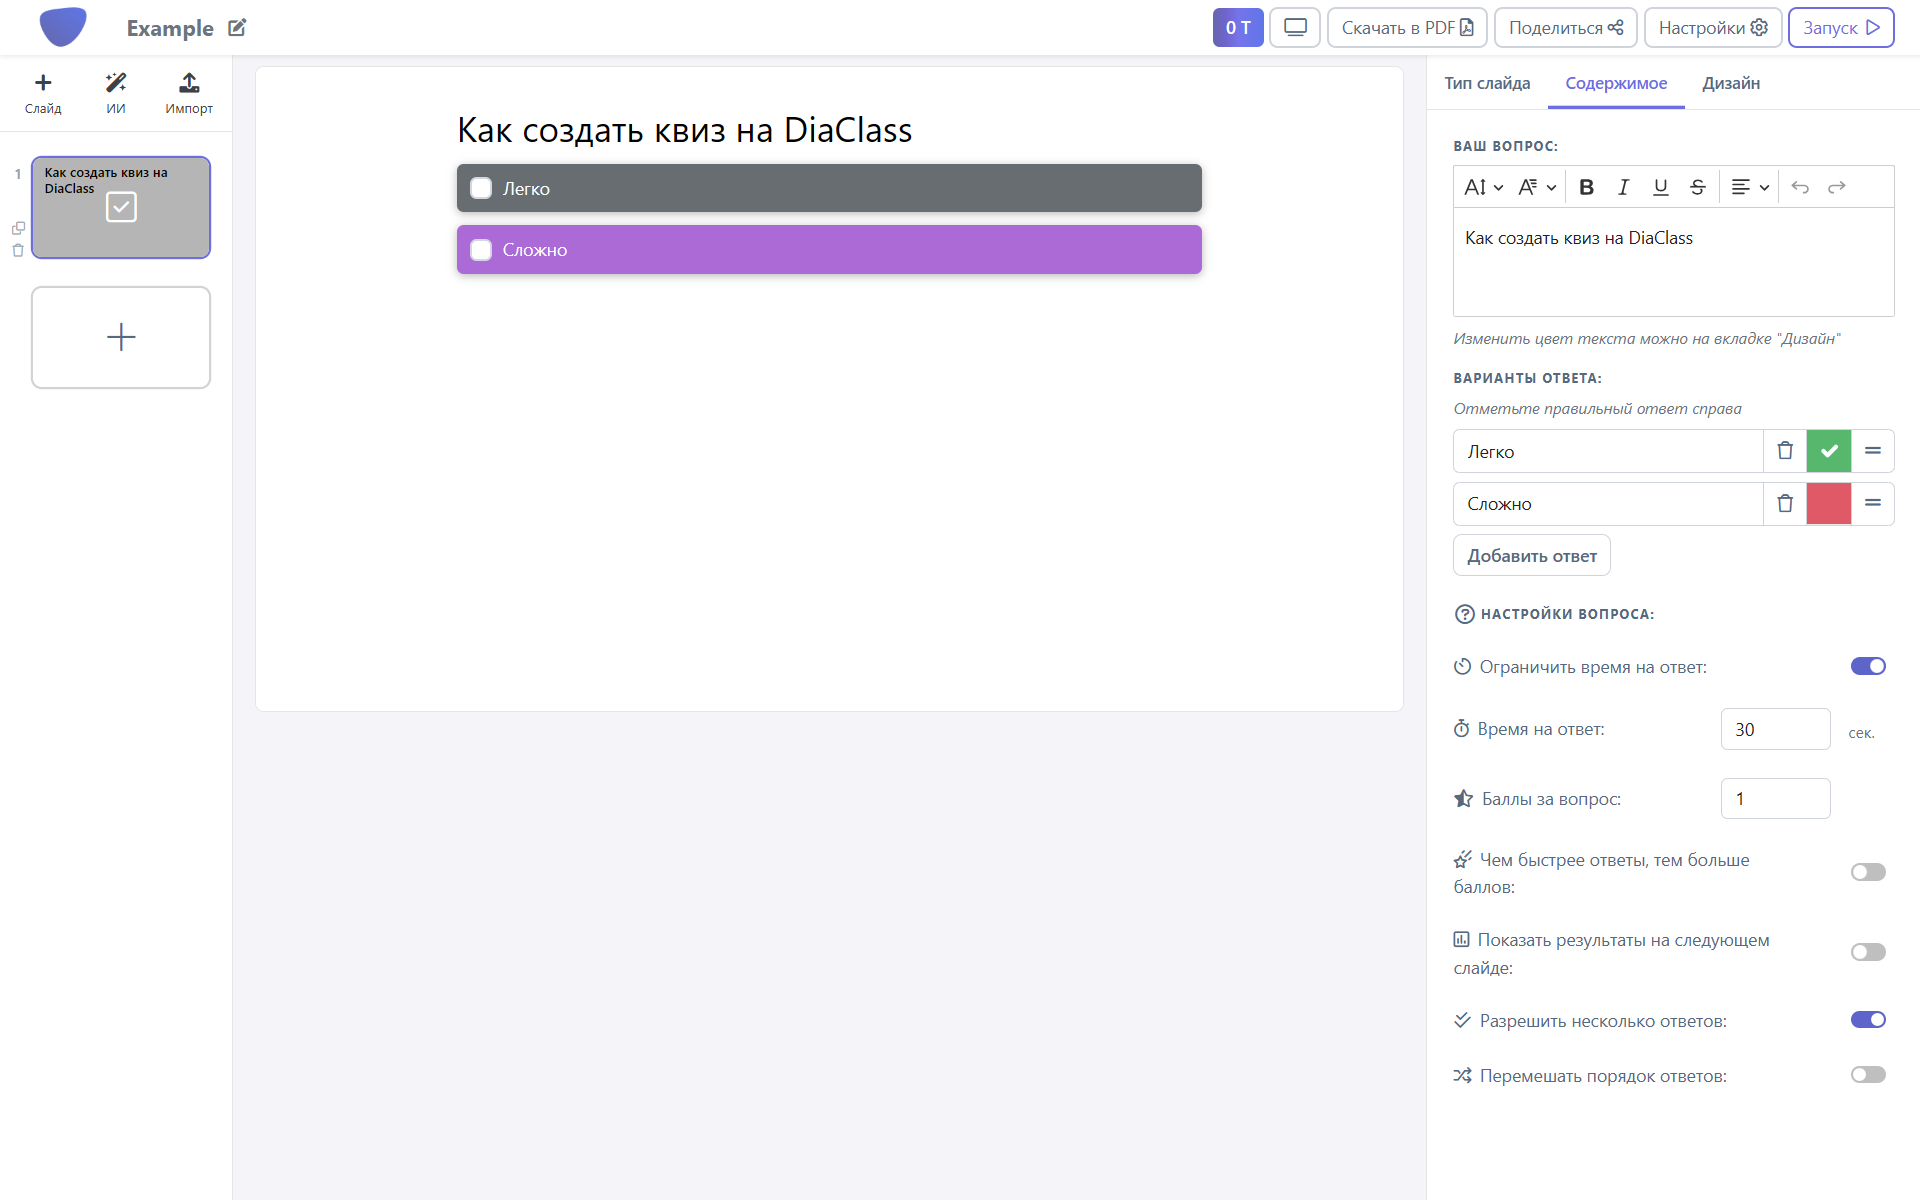Viewport: 1920px width, 1200px height.
Task: Click the slide heading Как создать квиз на DiaClass
Action: pos(684,130)
